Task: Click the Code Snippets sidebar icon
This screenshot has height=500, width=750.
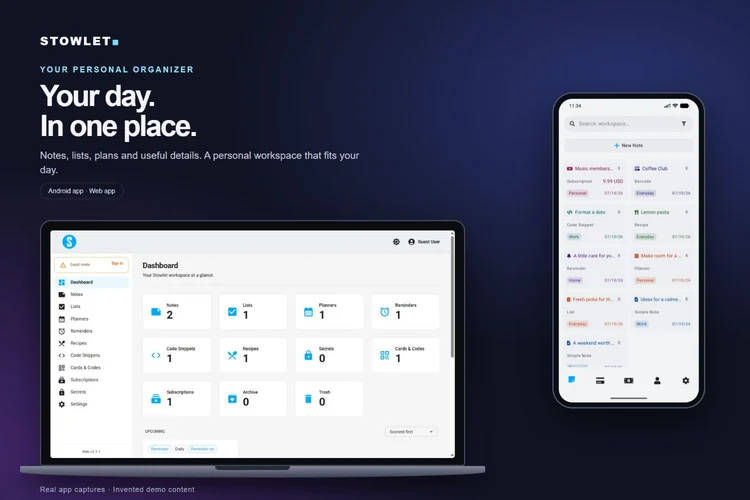Action: (62, 356)
